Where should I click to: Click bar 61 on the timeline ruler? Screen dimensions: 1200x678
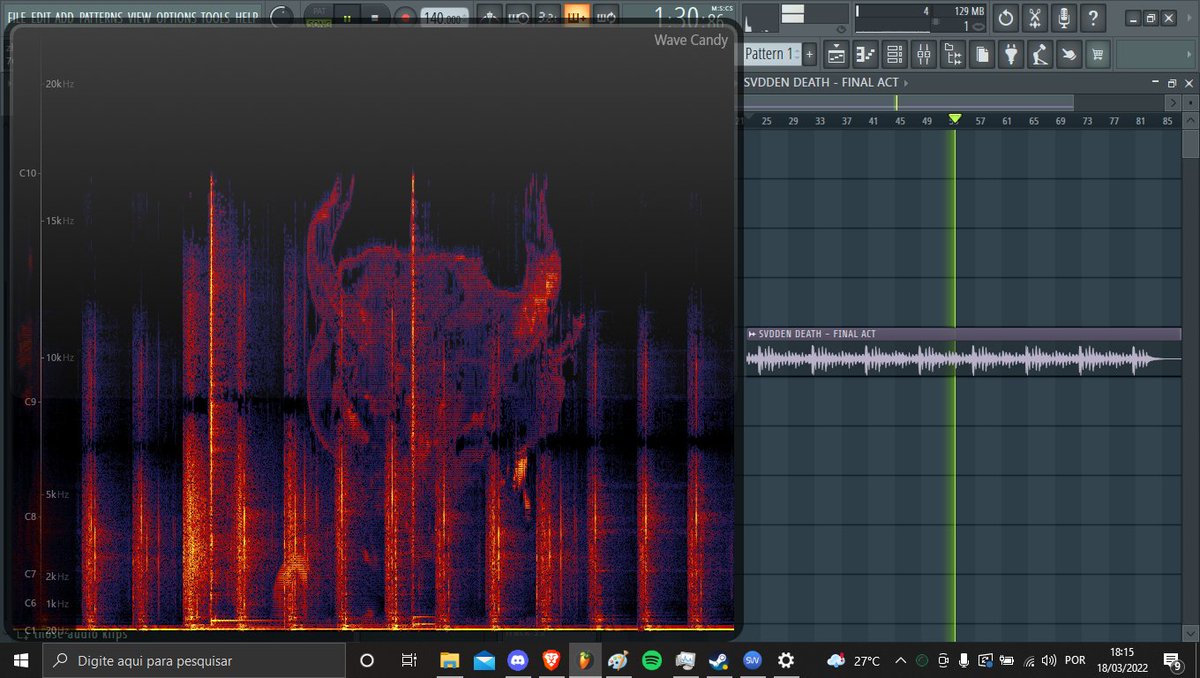click(1007, 121)
